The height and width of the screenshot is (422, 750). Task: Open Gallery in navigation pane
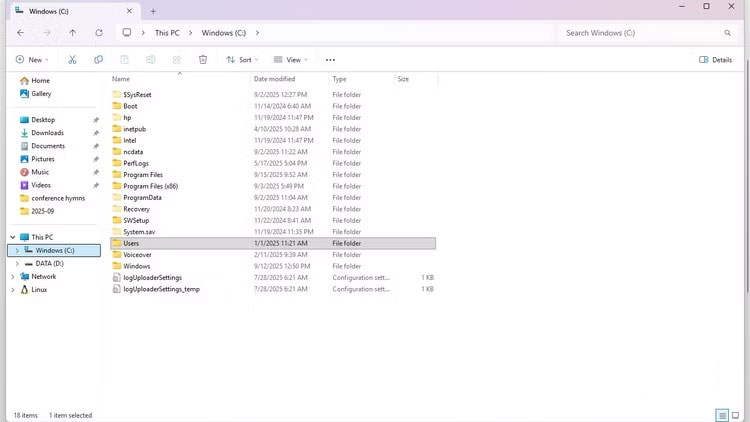tap(35, 94)
